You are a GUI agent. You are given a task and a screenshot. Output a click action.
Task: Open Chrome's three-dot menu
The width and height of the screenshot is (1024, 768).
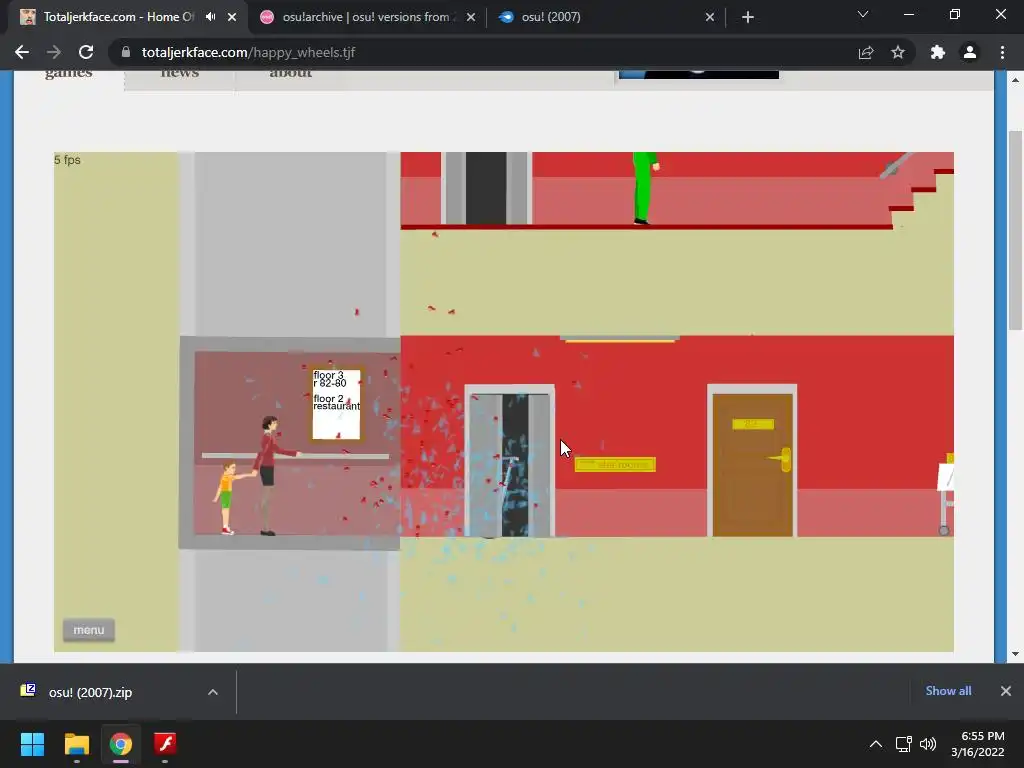pyautogui.click(x=1002, y=52)
